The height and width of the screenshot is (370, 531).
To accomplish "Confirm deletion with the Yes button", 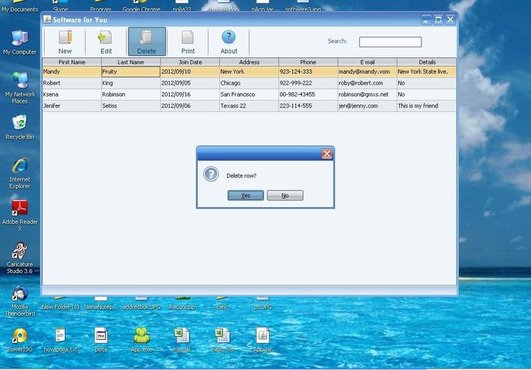I will click(x=246, y=195).
